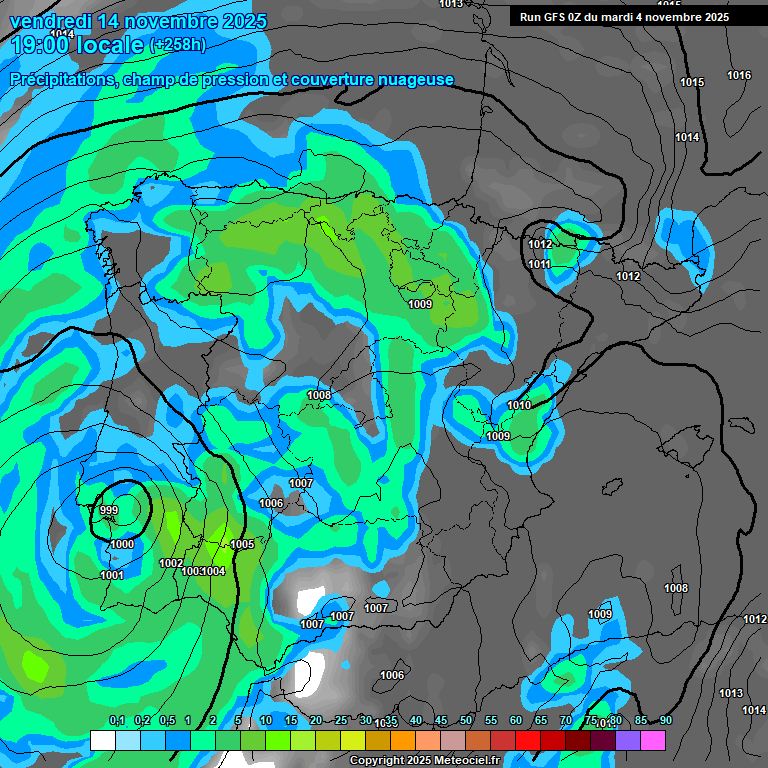This screenshot has height=768, width=768.
Task: Click the white first swatch in precipitation legend
Action: point(102,740)
